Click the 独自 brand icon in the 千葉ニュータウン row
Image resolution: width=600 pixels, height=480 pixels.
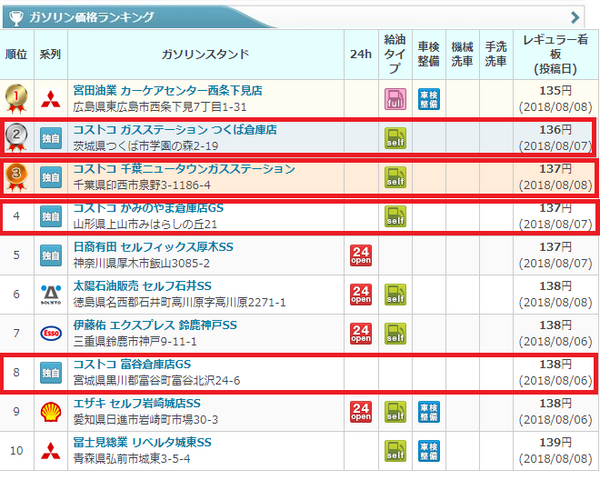(51, 177)
